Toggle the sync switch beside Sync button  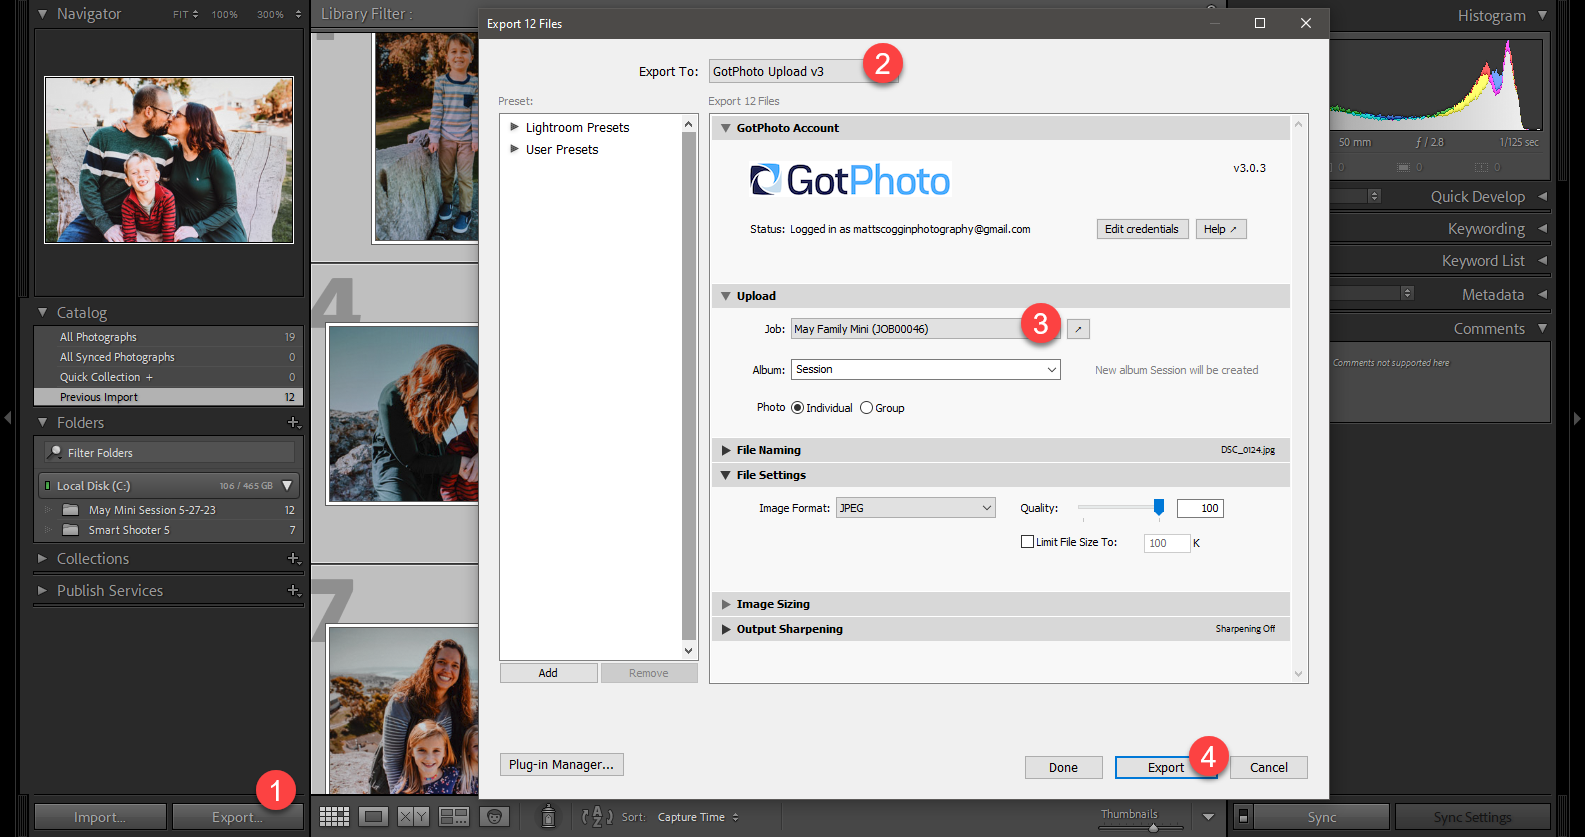1243,817
